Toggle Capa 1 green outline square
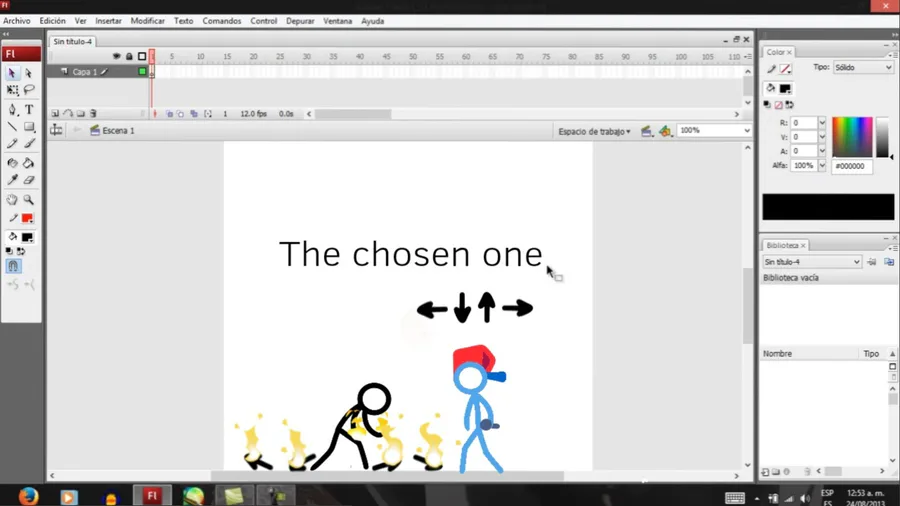The width and height of the screenshot is (900, 506). pos(142,72)
